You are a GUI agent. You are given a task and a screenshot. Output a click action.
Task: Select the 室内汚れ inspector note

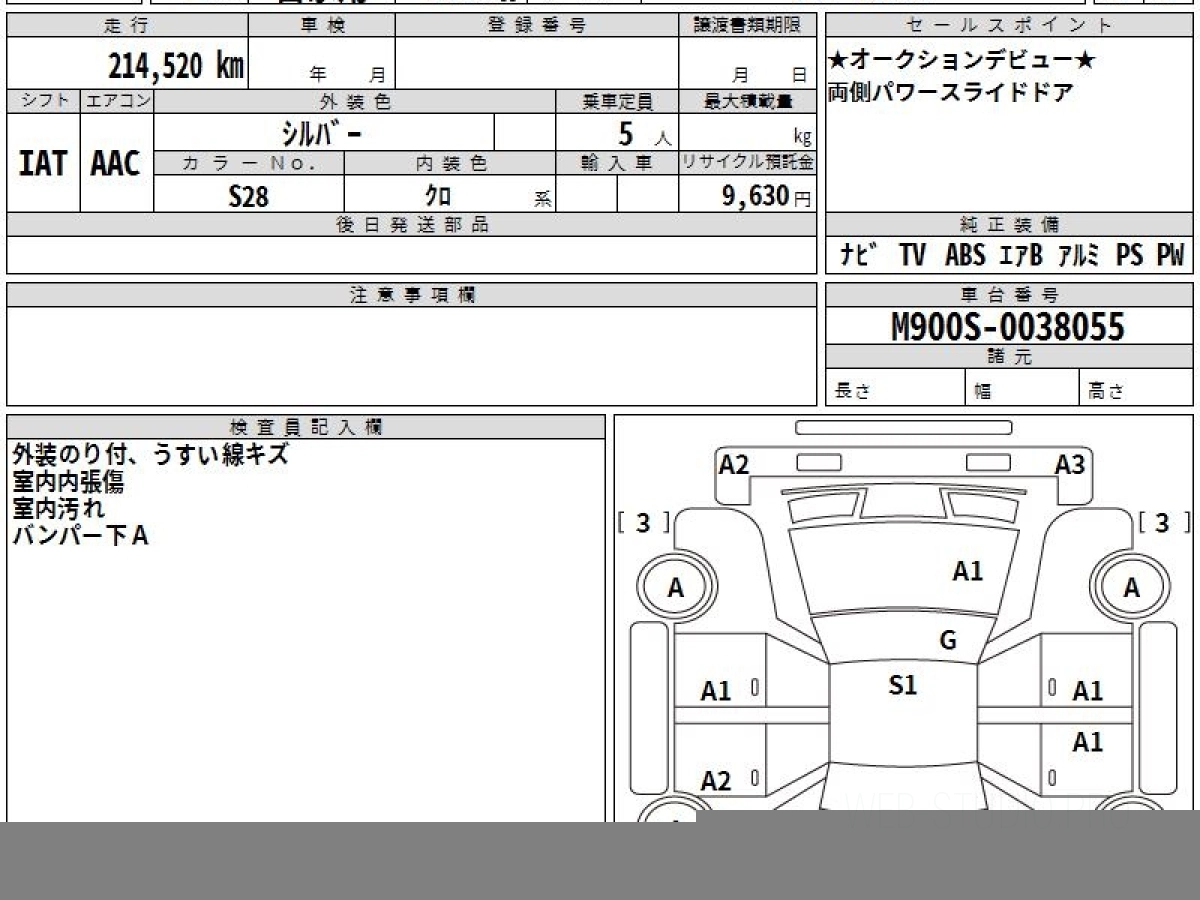pyautogui.click(x=58, y=509)
